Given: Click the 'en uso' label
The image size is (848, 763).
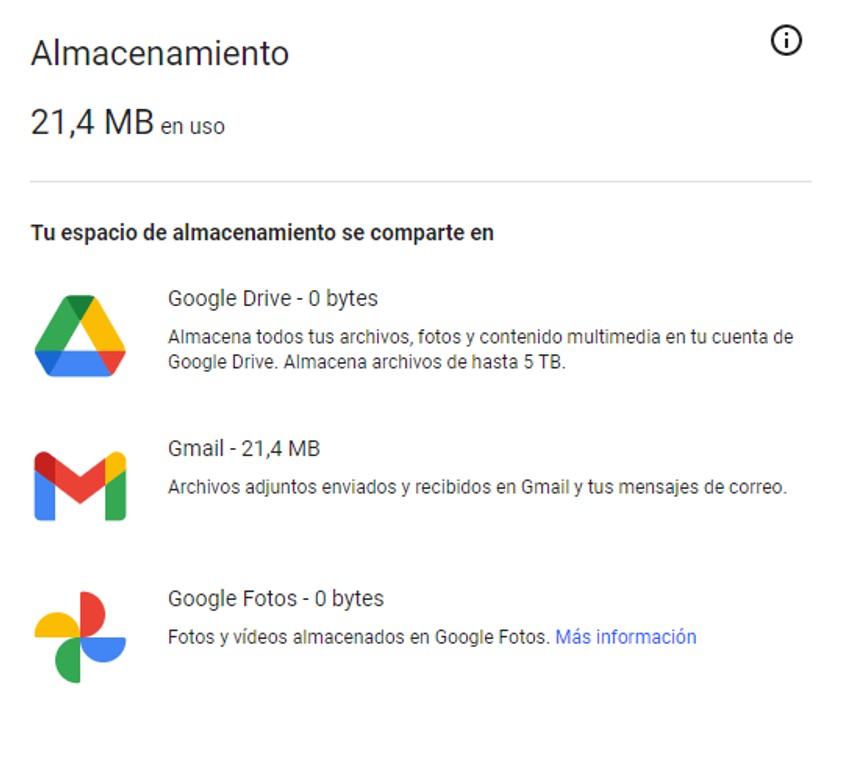Looking at the screenshot, I should [x=193, y=127].
